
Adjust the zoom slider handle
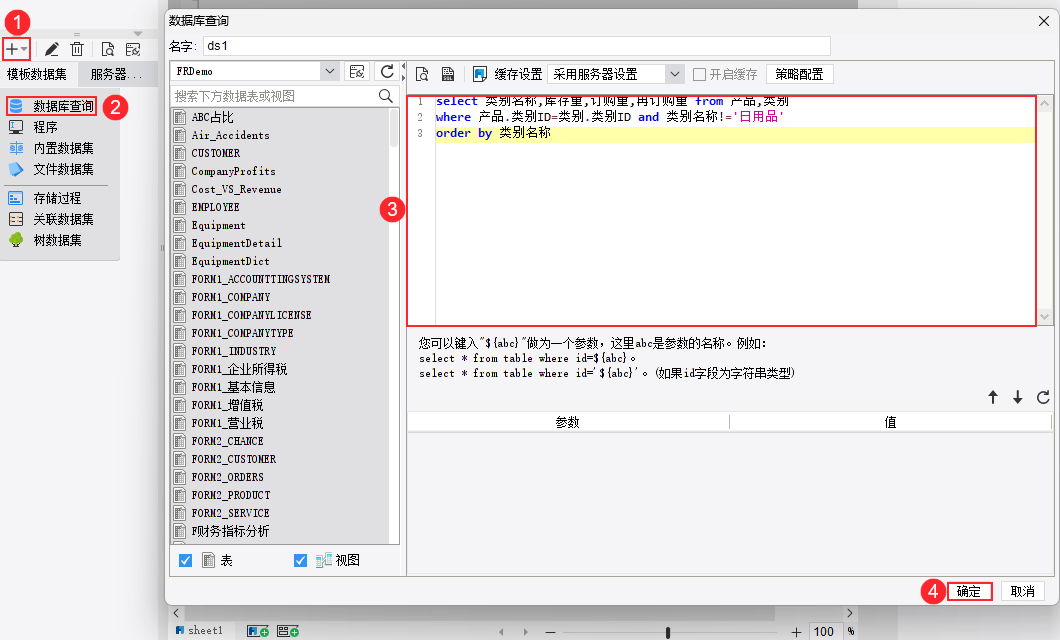[x=668, y=633]
